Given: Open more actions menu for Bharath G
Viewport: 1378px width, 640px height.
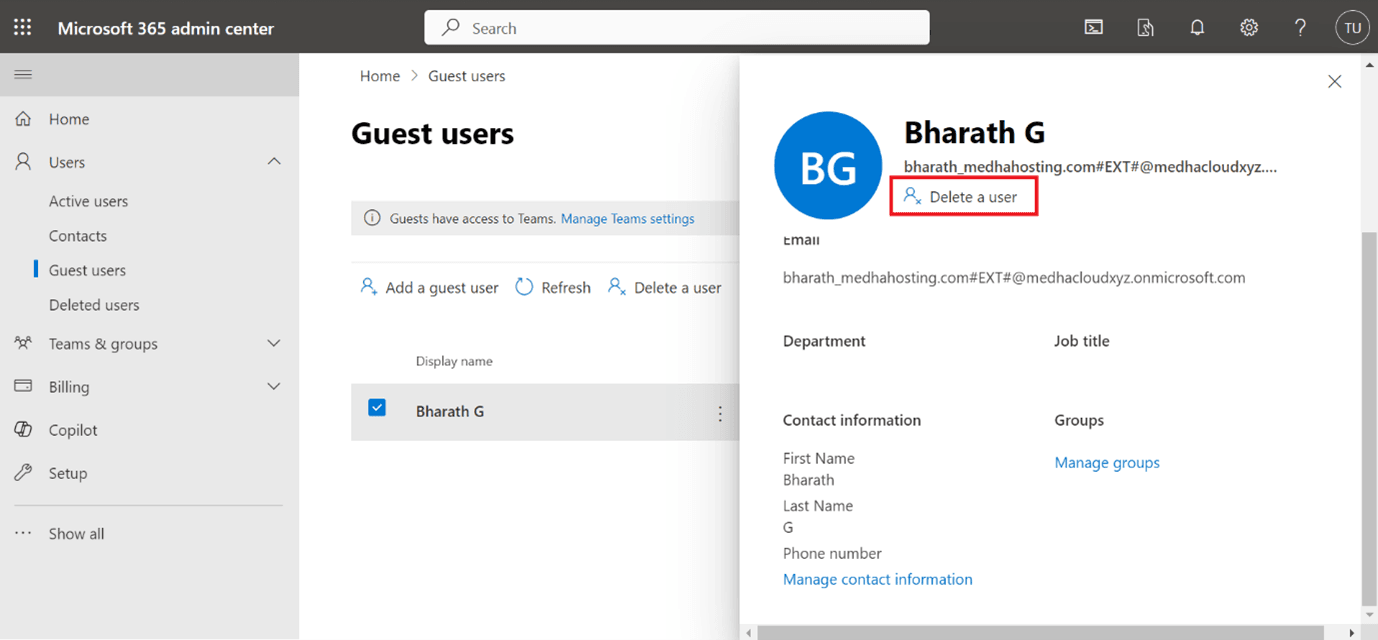Looking at the screenshot, I should pos(720,411).
